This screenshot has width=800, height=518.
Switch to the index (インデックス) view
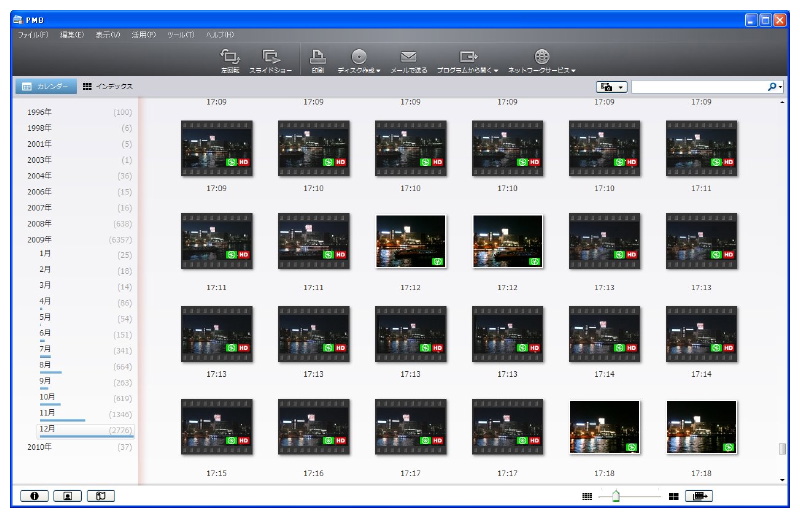(x=107, y=87)
